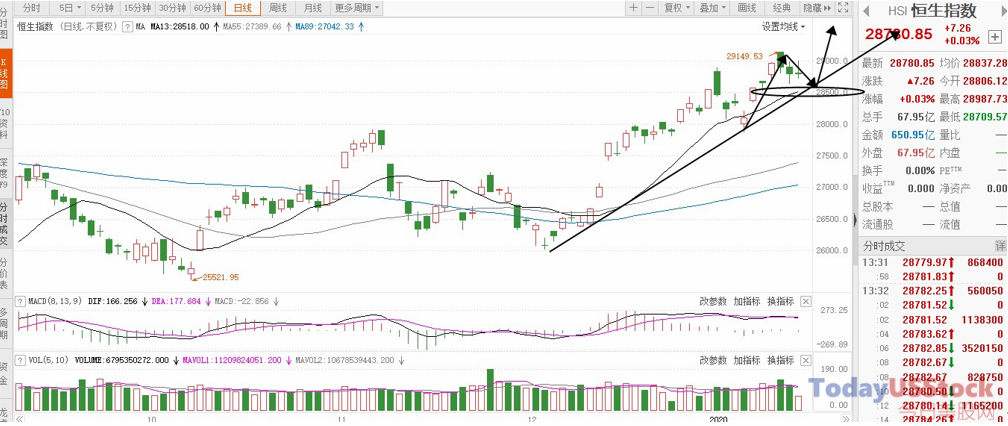Click 加指标 on MACD panel

747,301
